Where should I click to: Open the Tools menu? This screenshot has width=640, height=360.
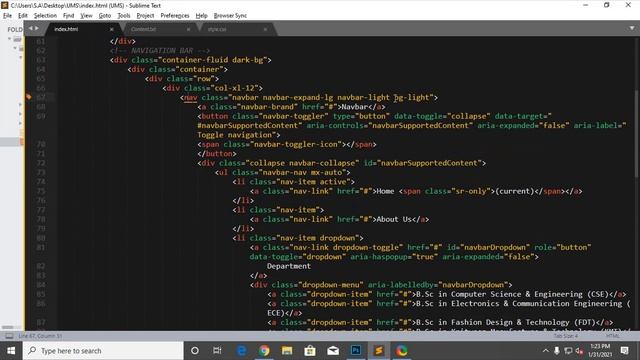point(124,16)
